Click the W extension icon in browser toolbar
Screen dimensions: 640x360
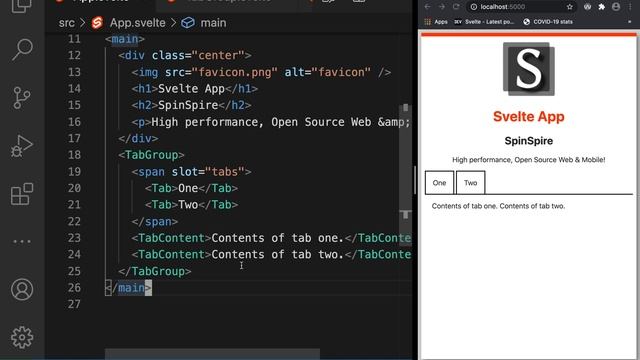(587, 7)
